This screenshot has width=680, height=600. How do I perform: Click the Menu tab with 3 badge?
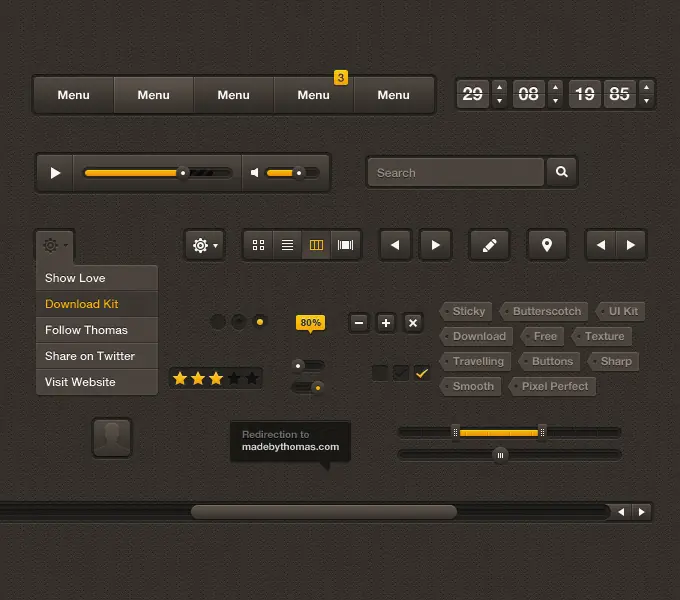(314, 95)
